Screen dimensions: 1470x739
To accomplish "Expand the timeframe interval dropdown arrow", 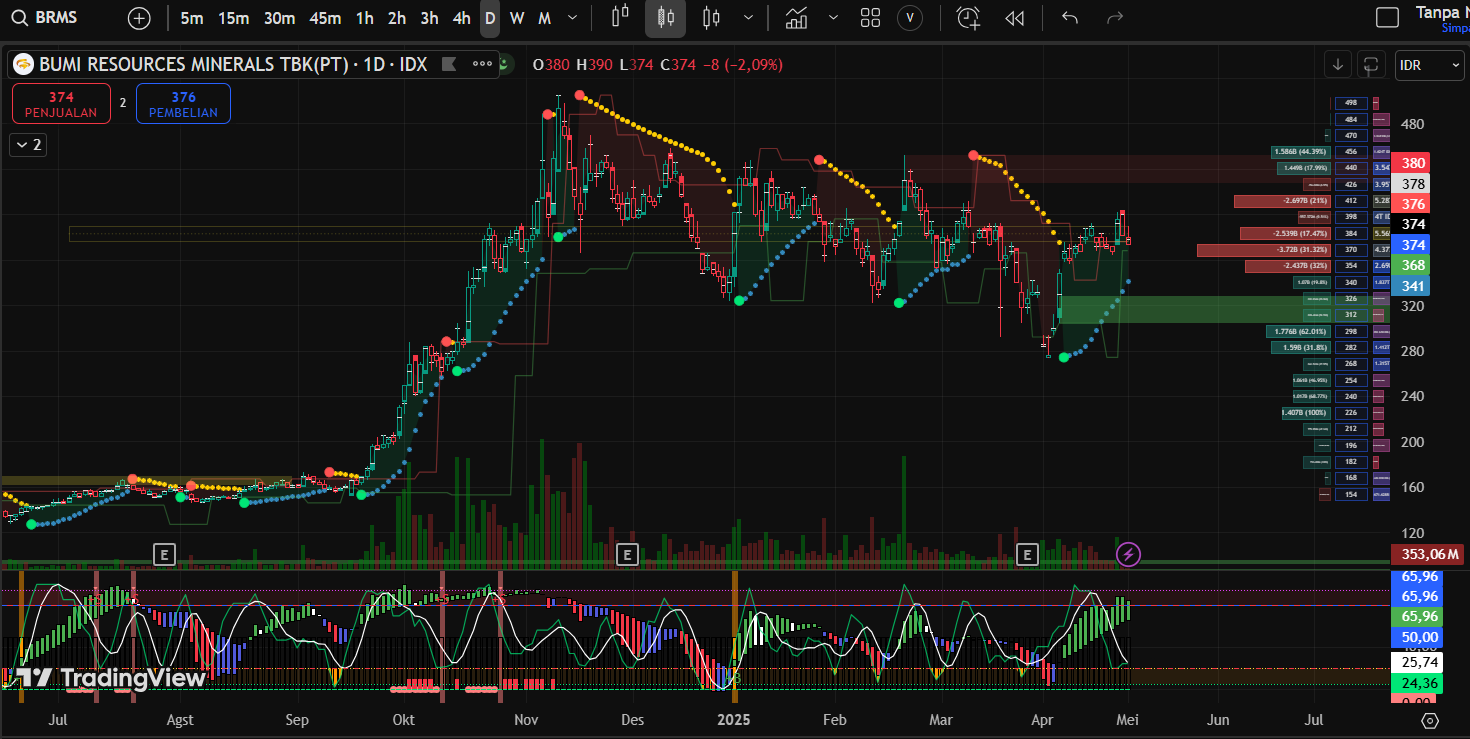I will coord(572,18).
